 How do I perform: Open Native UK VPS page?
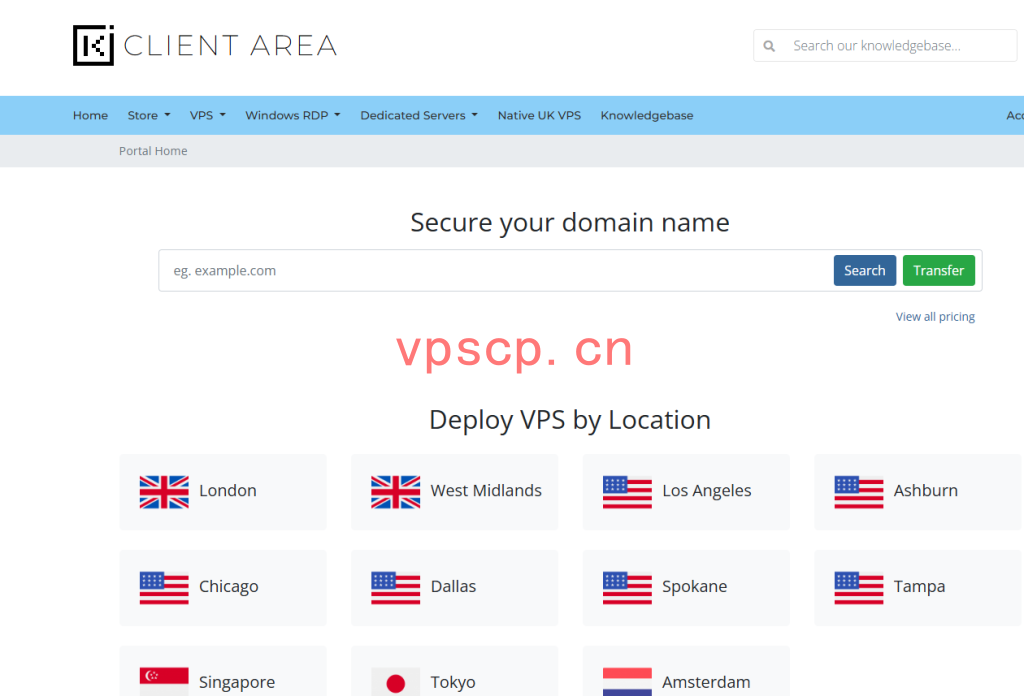539,116
